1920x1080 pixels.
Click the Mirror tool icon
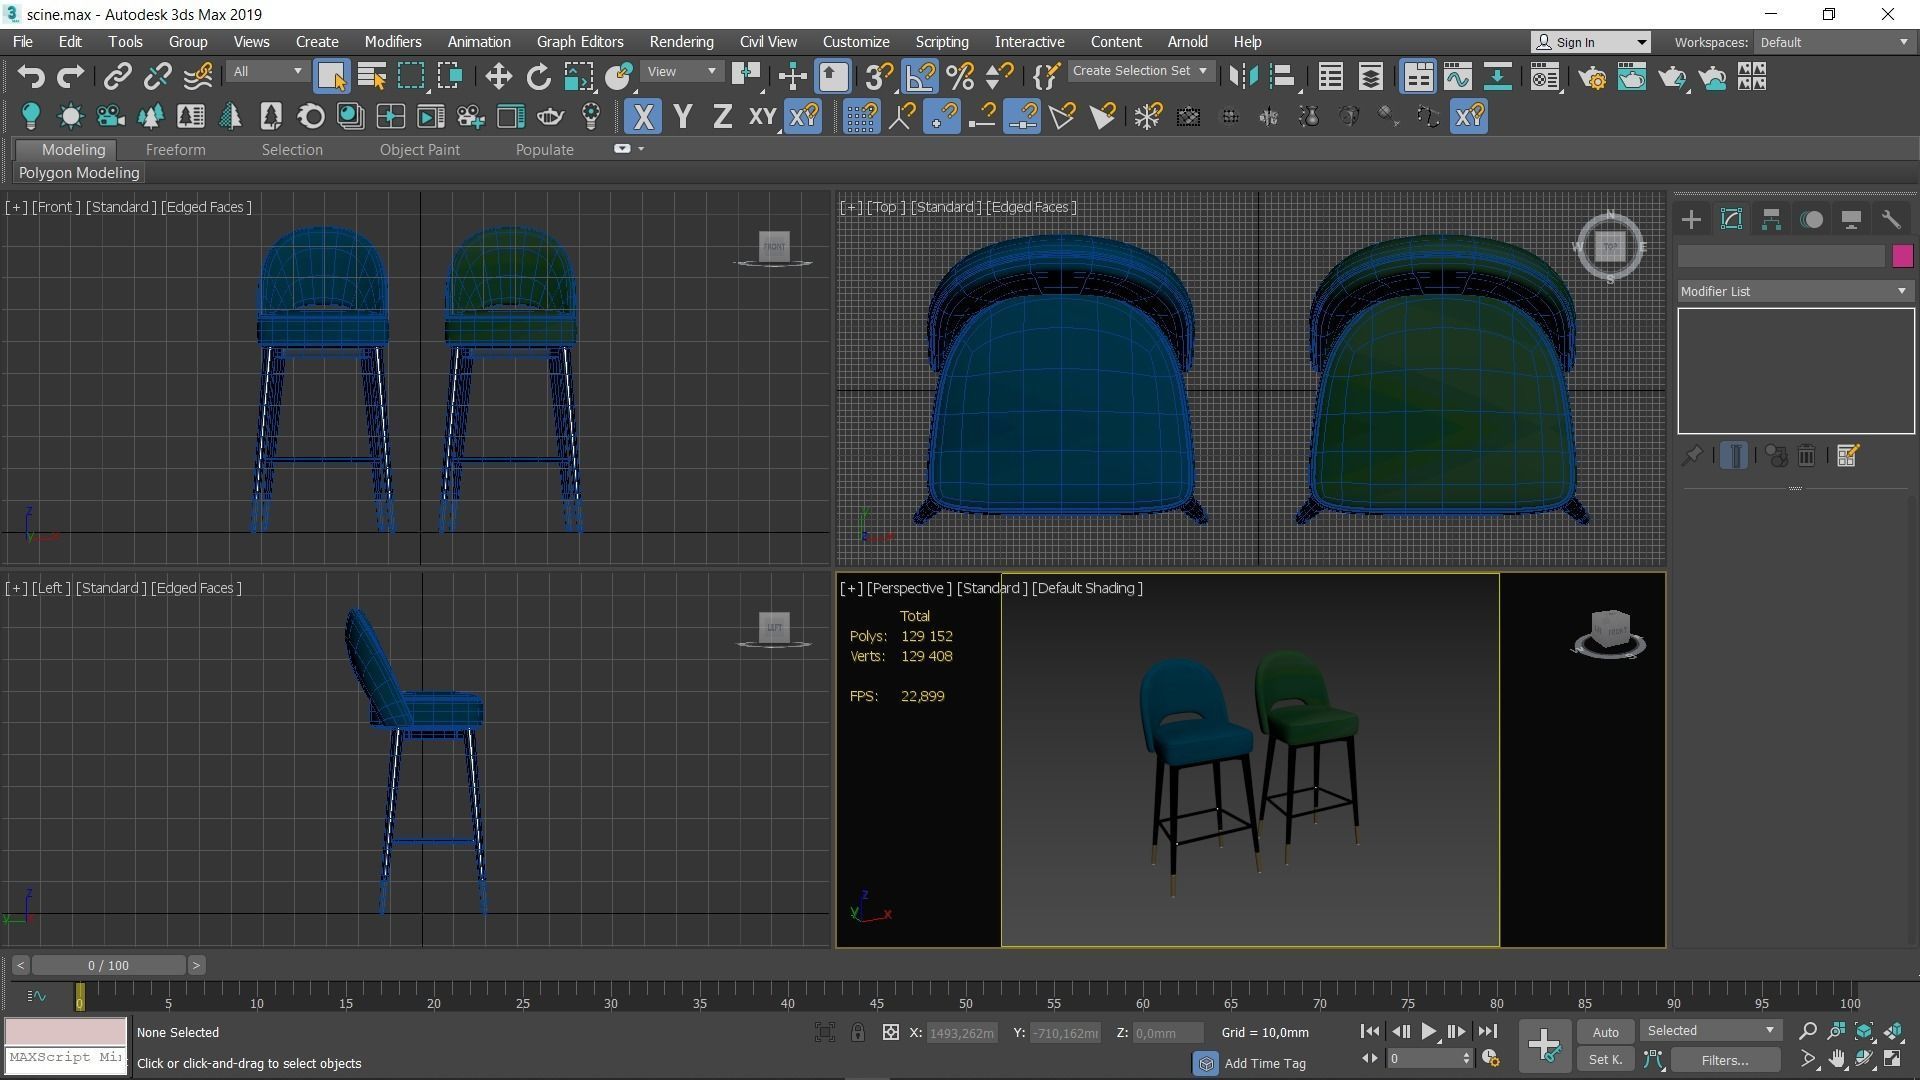click(1243, 77)
